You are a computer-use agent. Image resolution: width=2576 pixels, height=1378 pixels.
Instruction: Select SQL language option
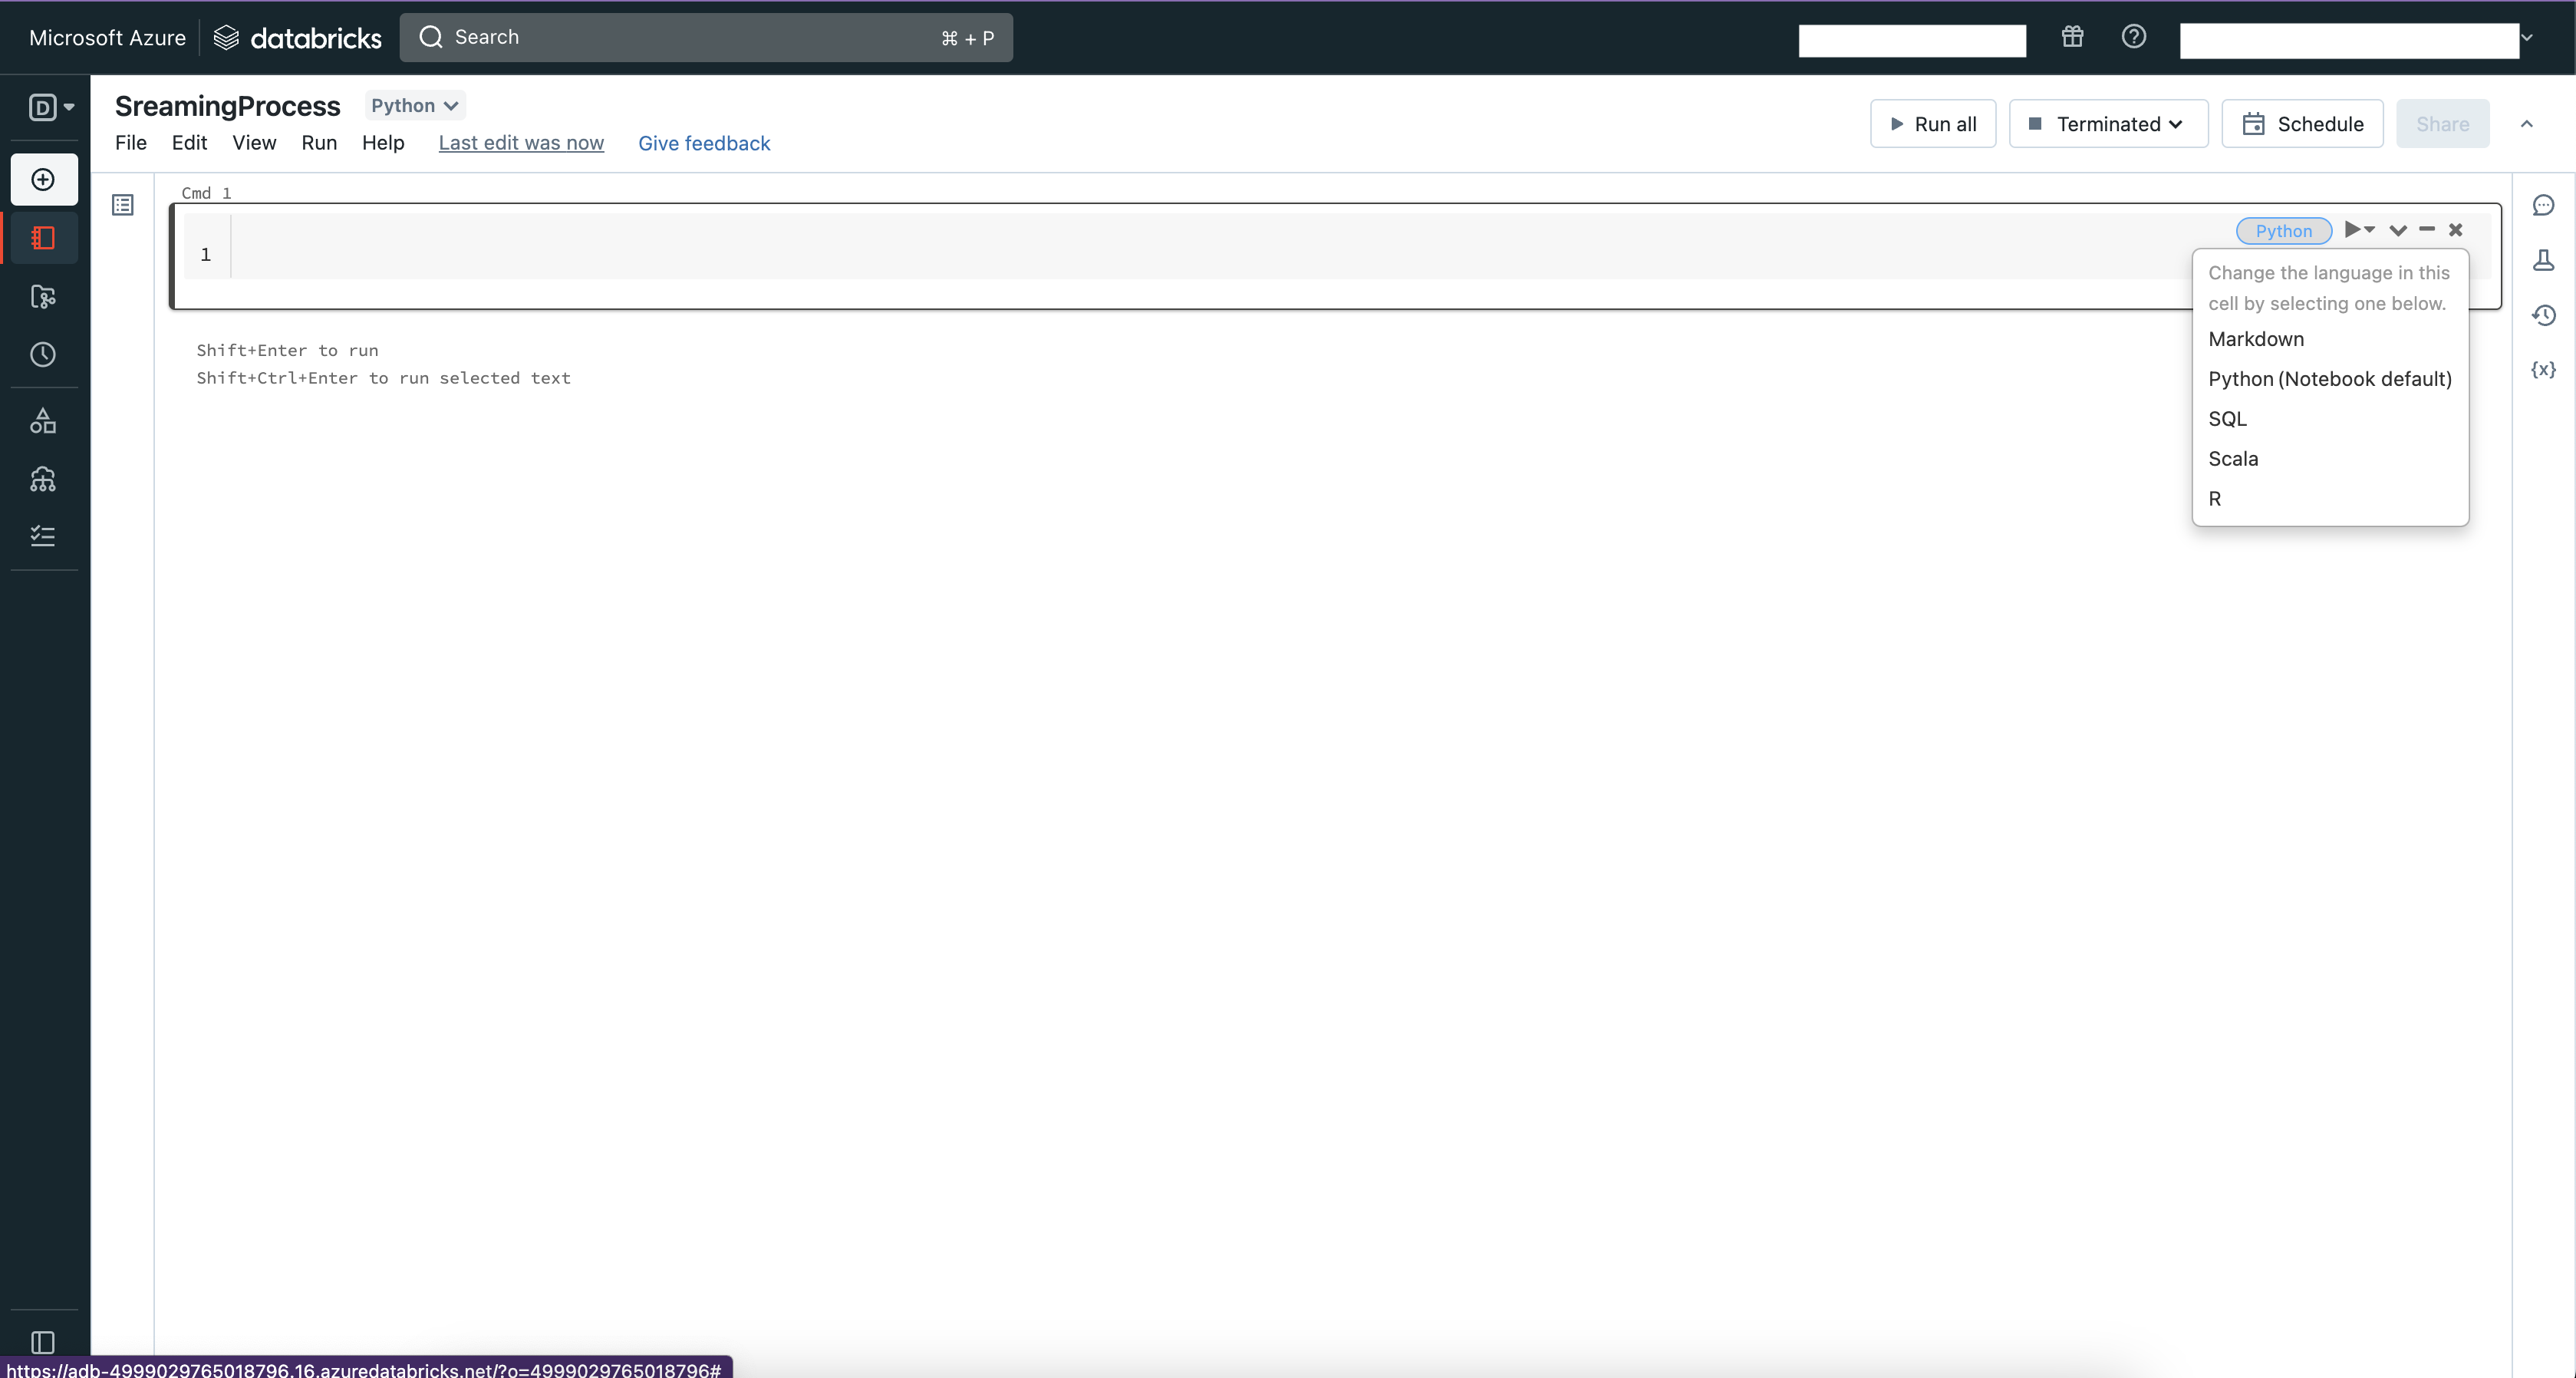click(2330, 419)
